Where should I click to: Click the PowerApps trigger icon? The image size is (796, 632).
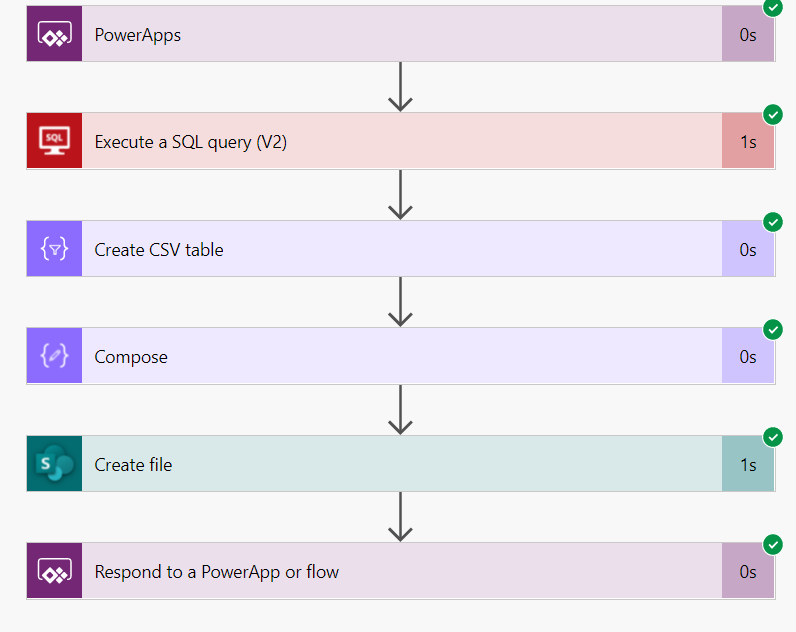54,35
